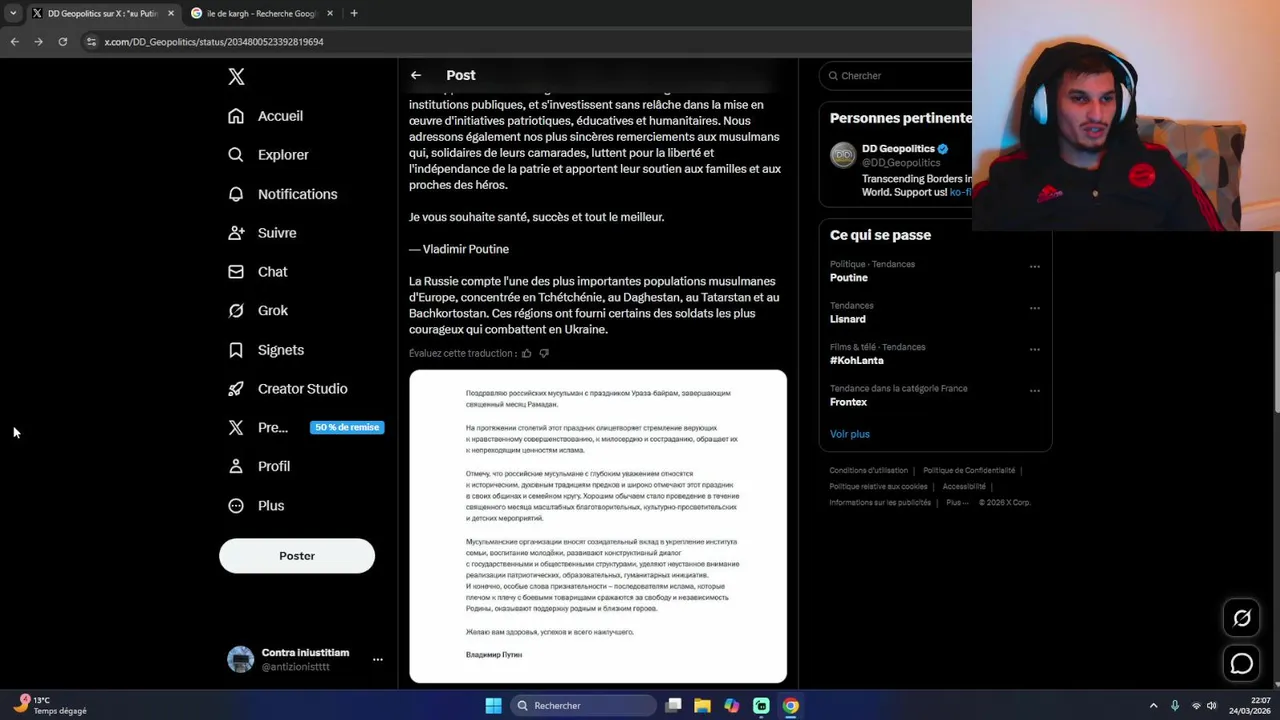Screen dimensions: 1280x720
Task: Open Informations sur les publicités link
Action: point(880,502)
